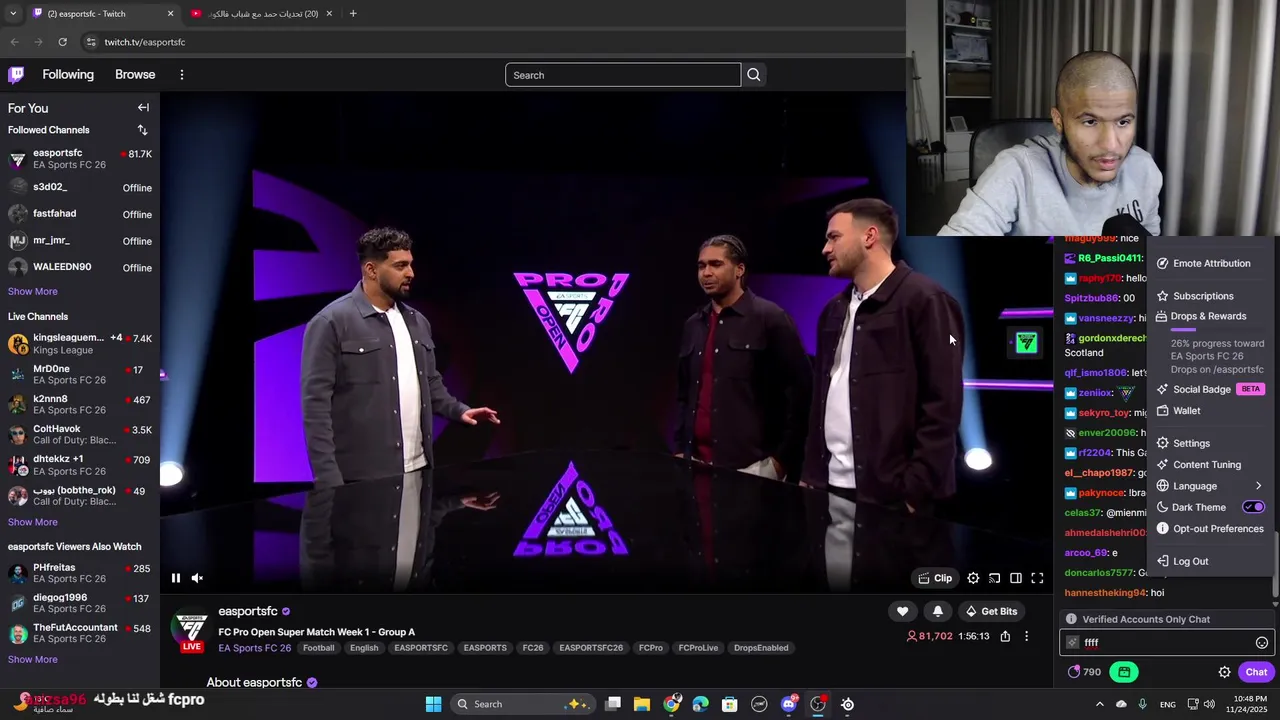Screen dimensions: 1280x720
Task: Show more followed channels
Action: click(x=33, y=292)
